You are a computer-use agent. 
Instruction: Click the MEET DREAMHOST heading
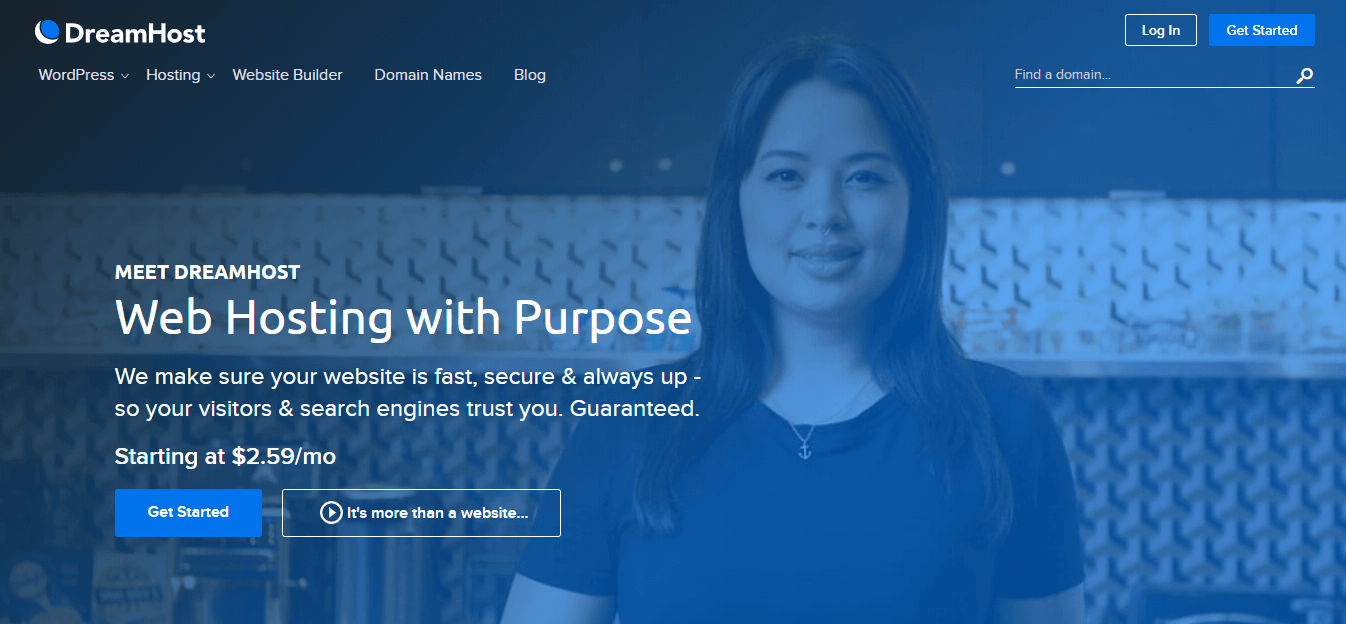pos(207,272)
